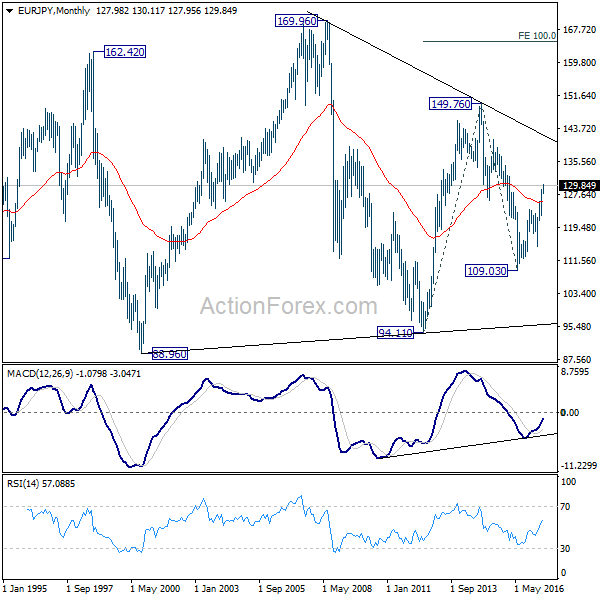Click the 1 Sep 2013 date label
Screen dimensions: 600x600
[x=473, y=589]
